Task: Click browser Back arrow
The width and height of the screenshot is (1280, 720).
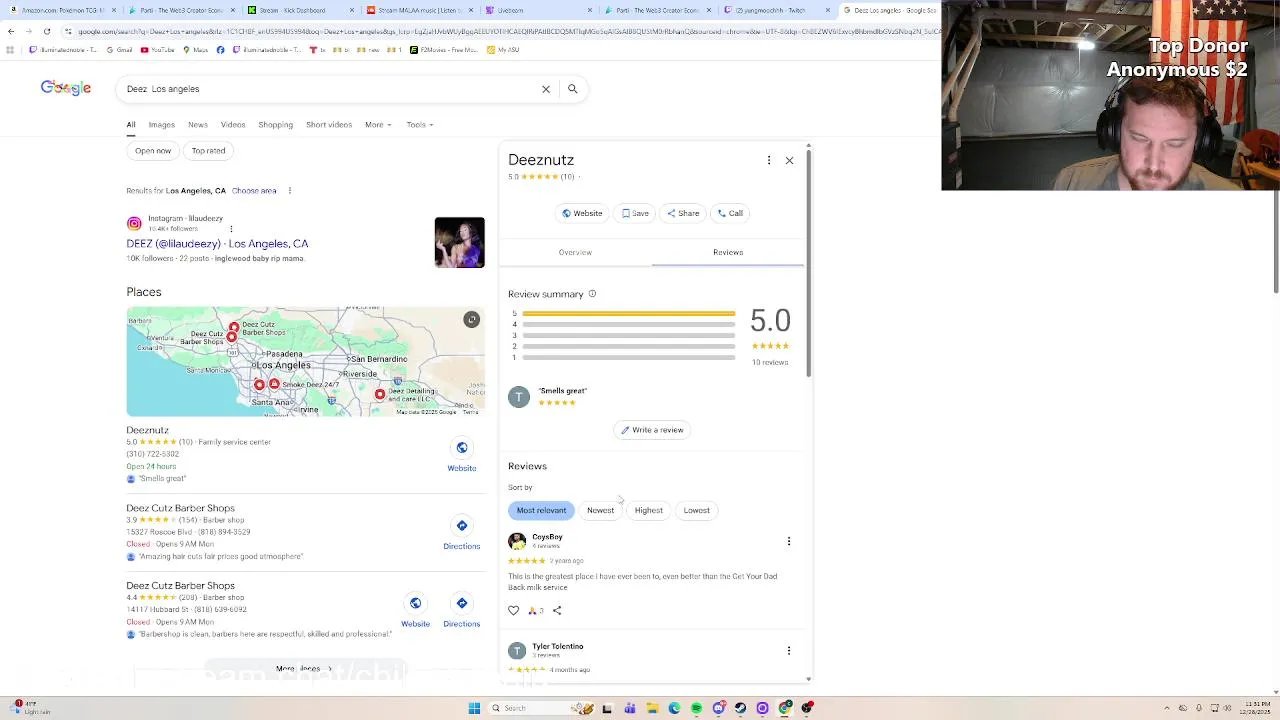Action: tap(11, 31)
